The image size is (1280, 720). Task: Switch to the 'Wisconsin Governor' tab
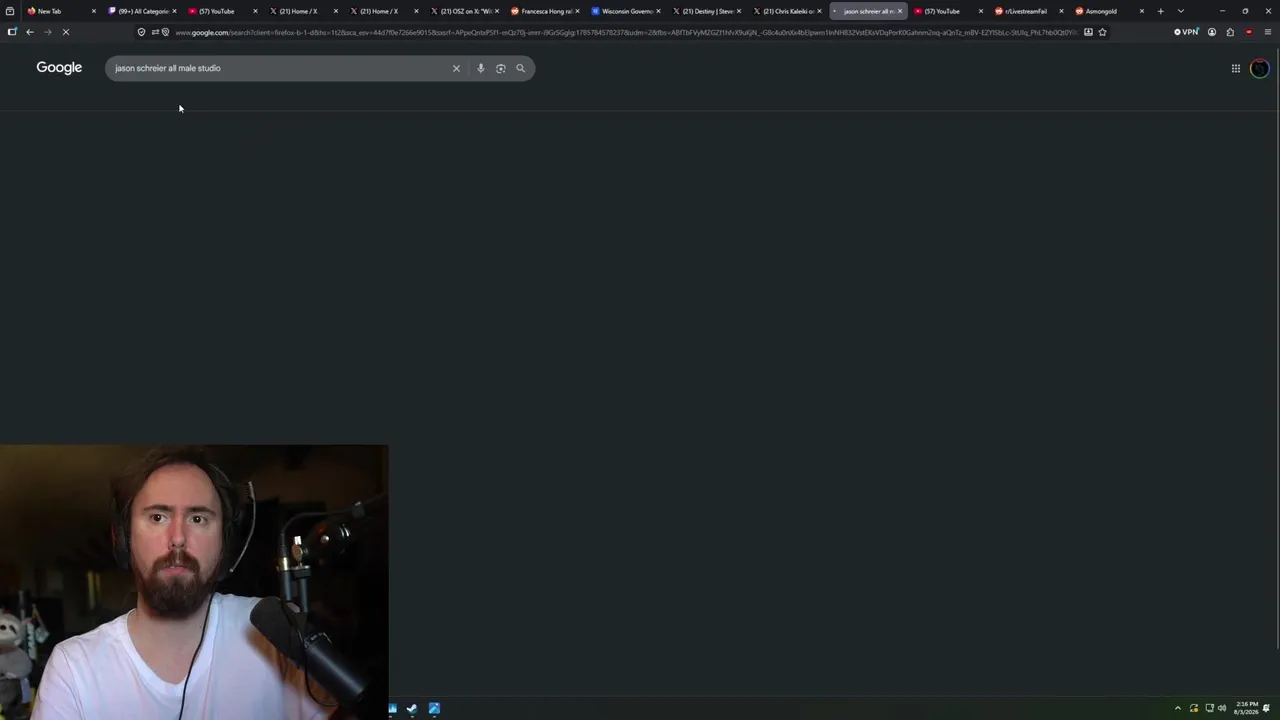point(627,11)
